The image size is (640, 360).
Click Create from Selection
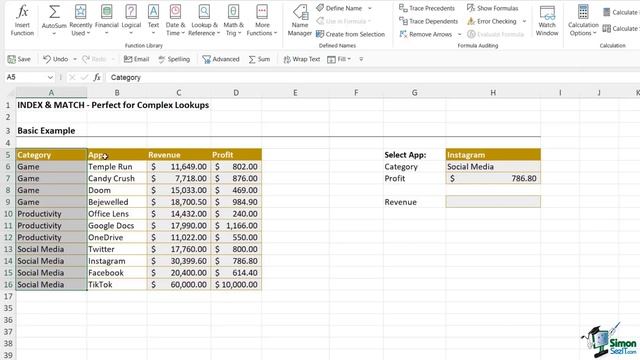pyautogui.click(x=350, y=34)
